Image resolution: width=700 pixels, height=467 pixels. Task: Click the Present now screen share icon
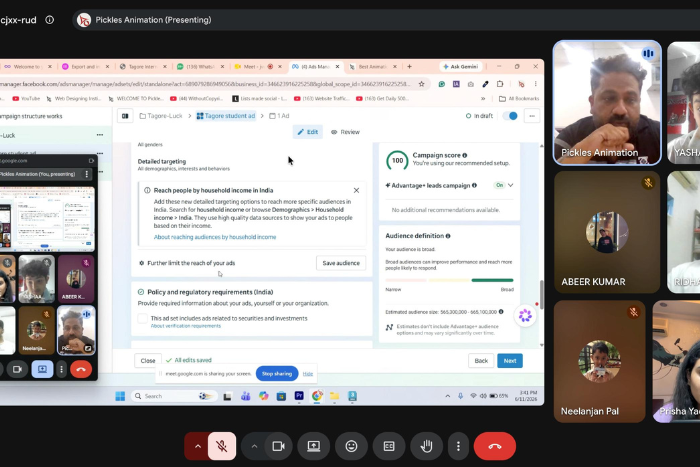(314, 446)
